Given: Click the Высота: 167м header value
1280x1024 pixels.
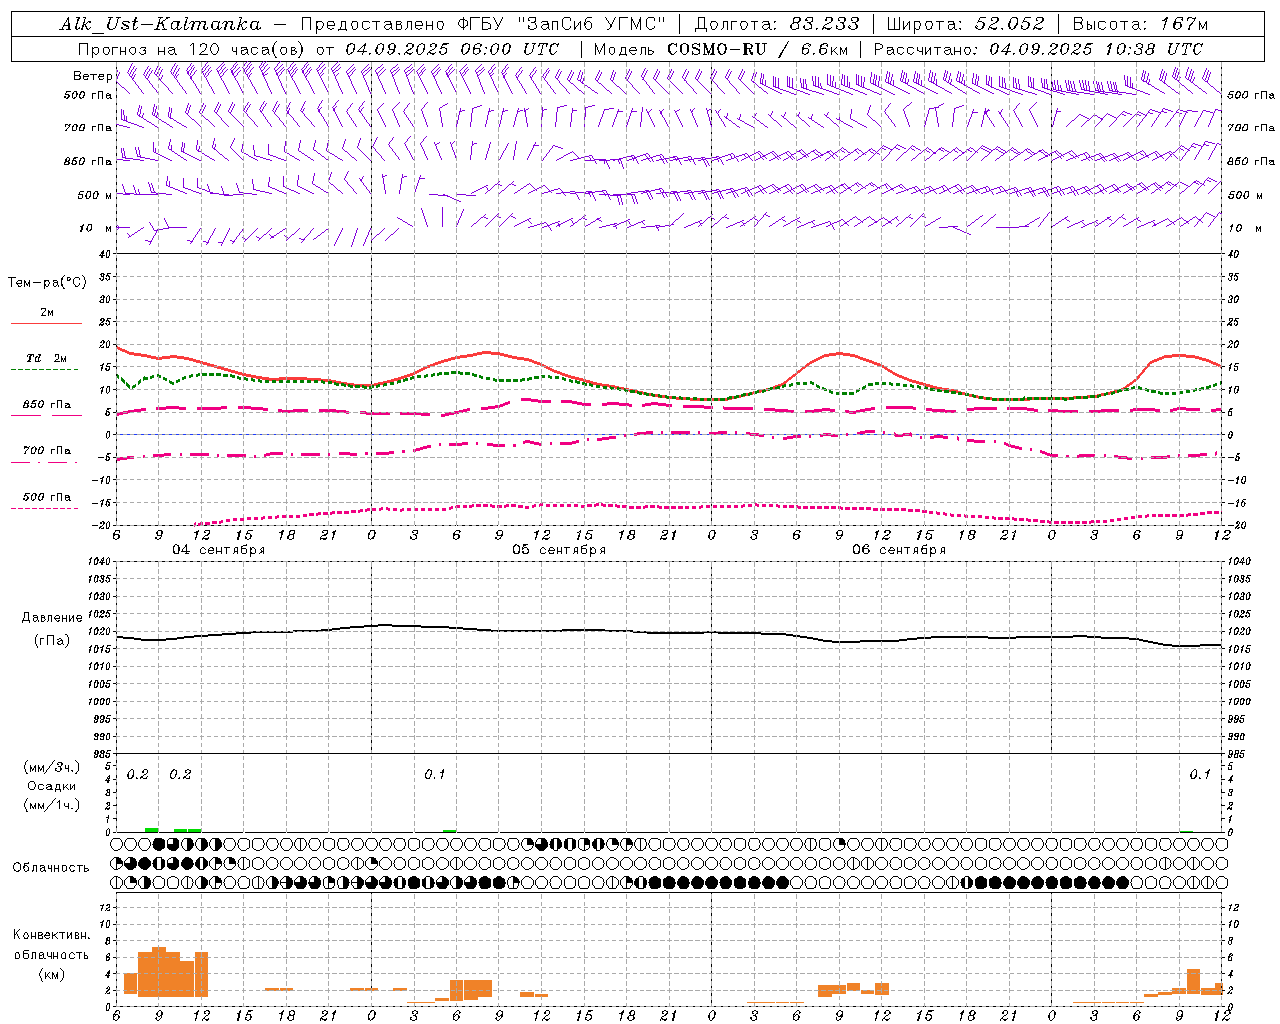Looking at the screenshot, I should pos(1140,24).
